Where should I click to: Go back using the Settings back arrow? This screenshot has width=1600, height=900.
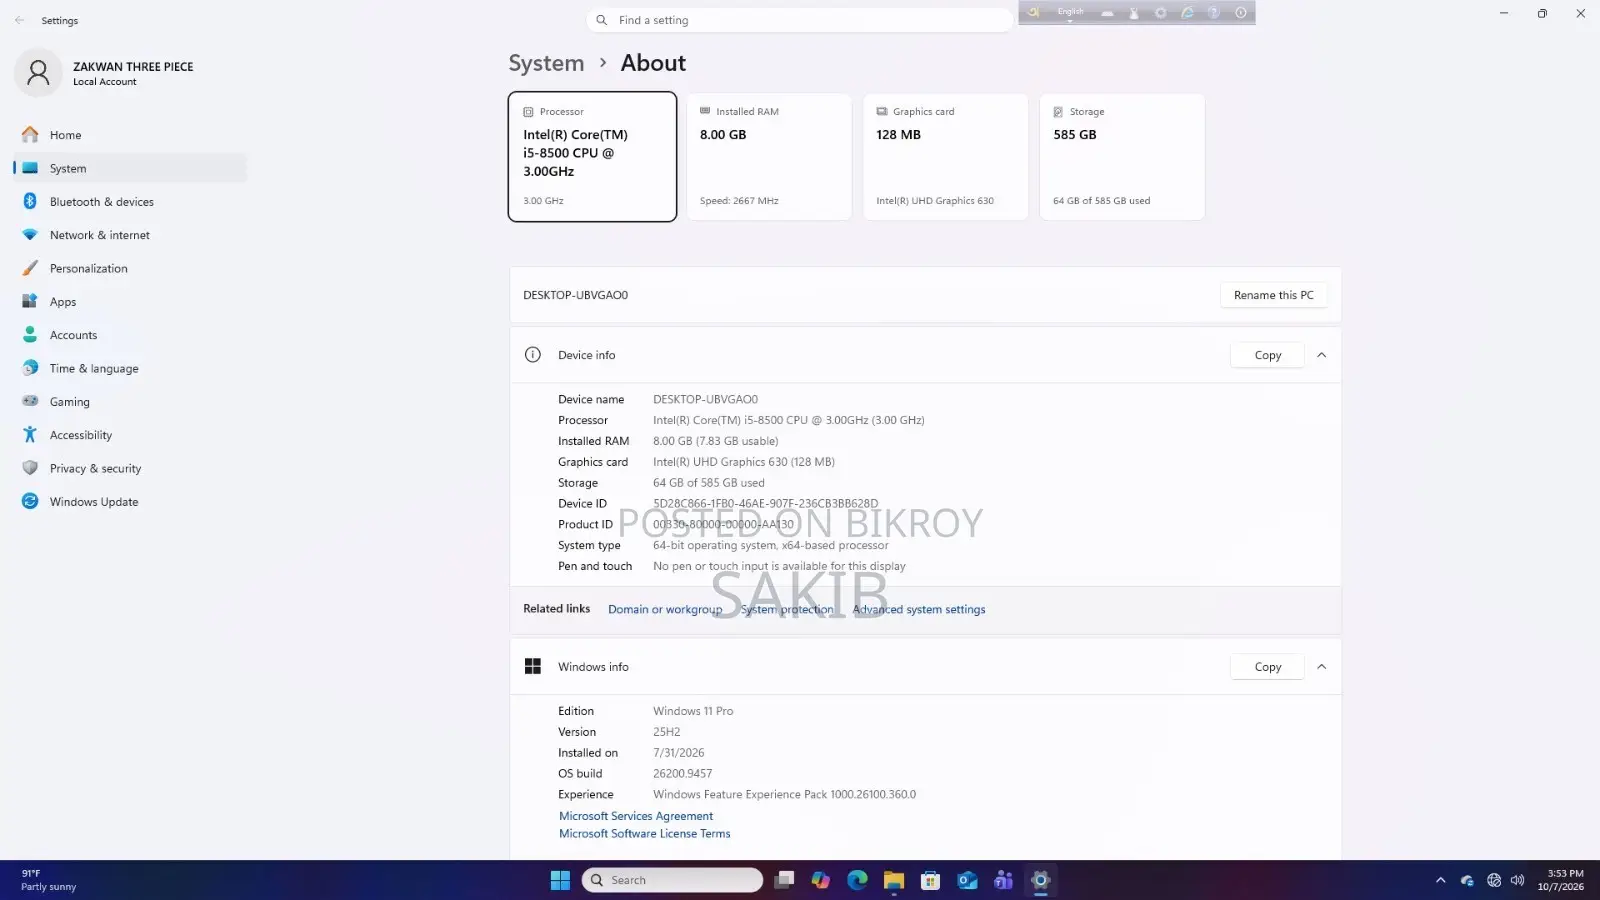pyautogui.click(x=20, y=20)
